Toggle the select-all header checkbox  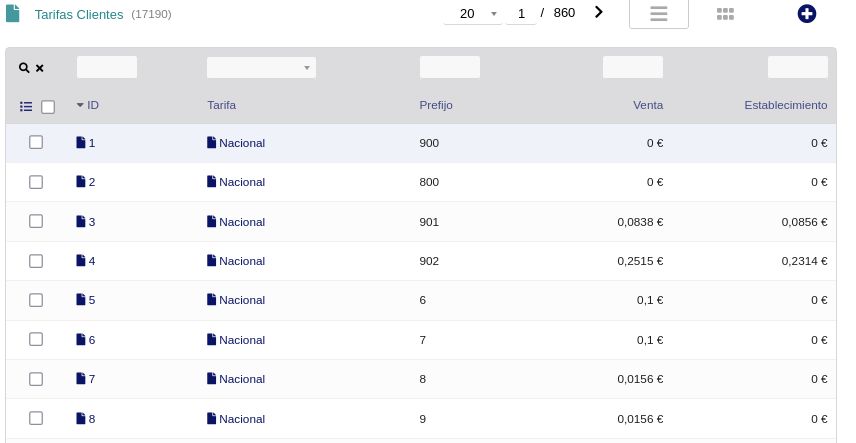48,107
